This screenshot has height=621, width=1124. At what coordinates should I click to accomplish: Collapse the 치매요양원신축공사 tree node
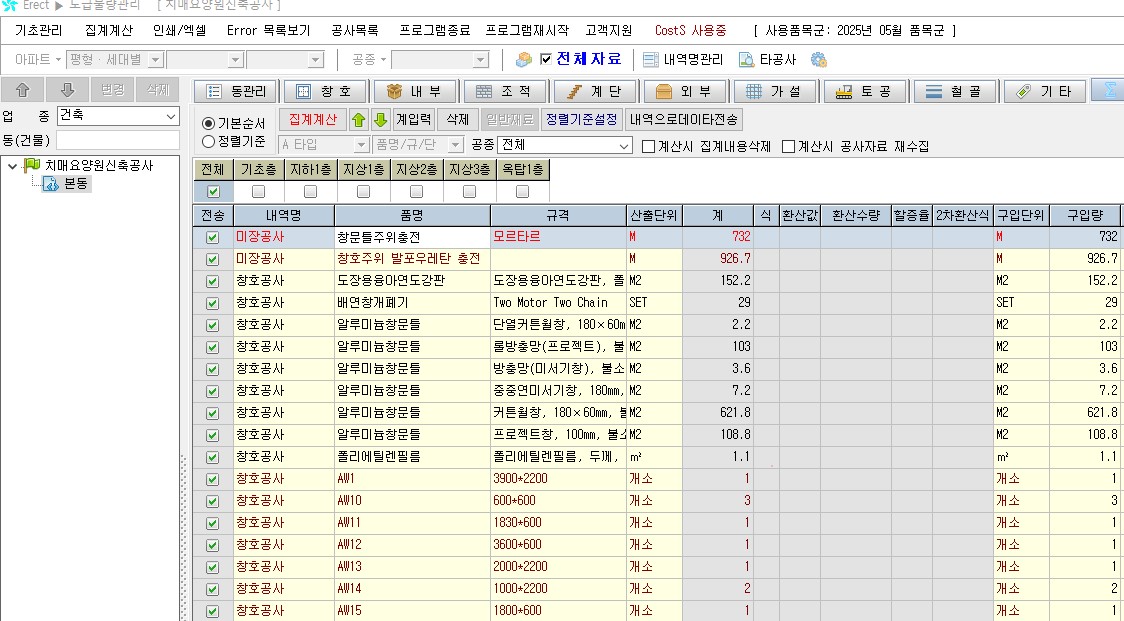(x=13, y=166)
